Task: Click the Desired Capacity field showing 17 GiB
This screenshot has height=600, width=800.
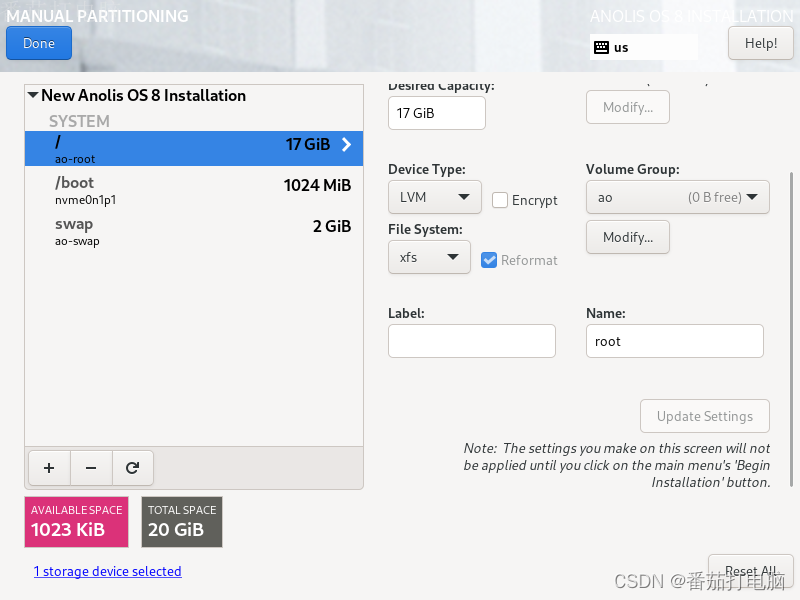Action: coord(437,113)
